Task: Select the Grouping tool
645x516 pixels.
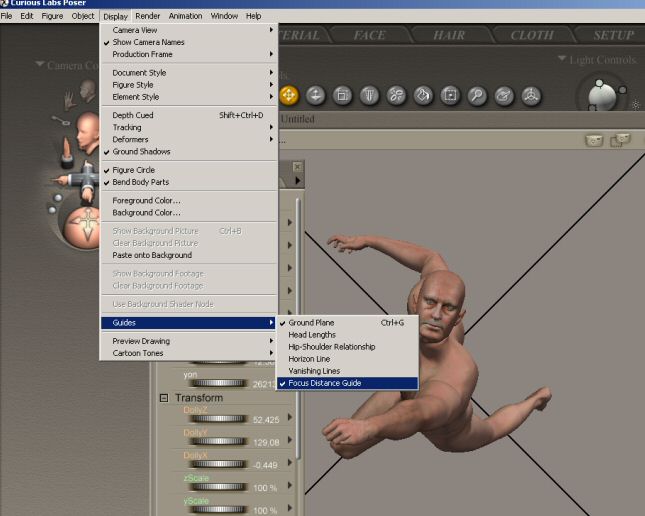Action: [x=450, y=95]
